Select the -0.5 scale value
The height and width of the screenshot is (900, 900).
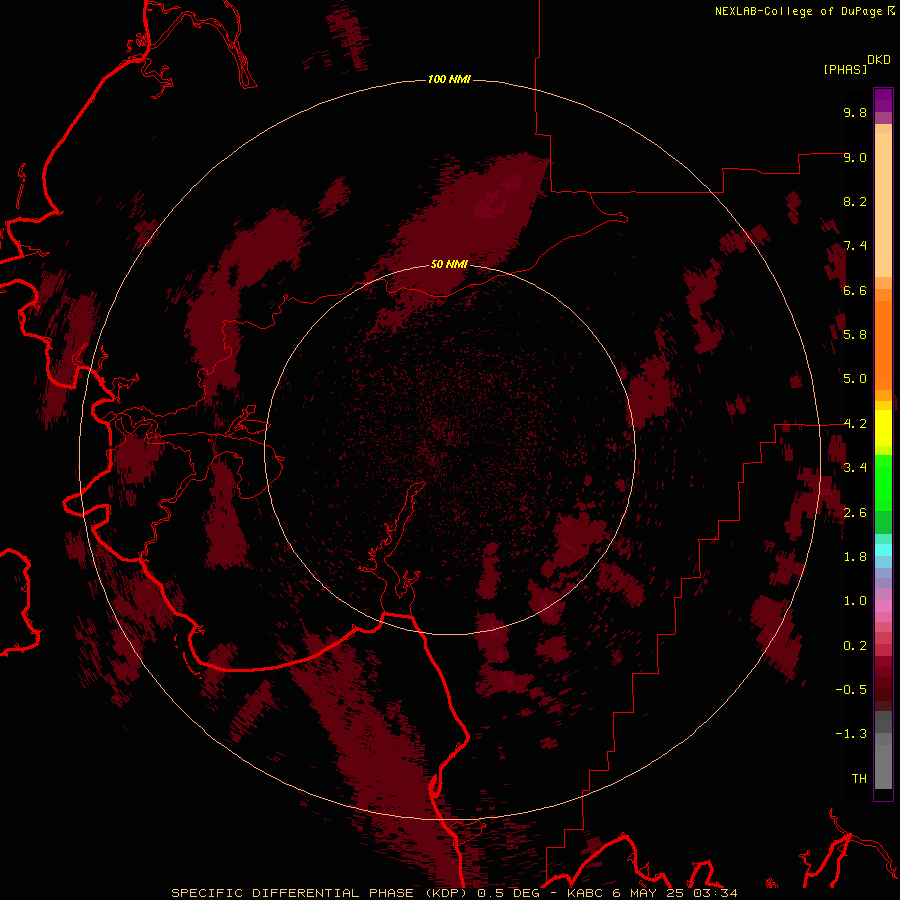pos(851,690)
